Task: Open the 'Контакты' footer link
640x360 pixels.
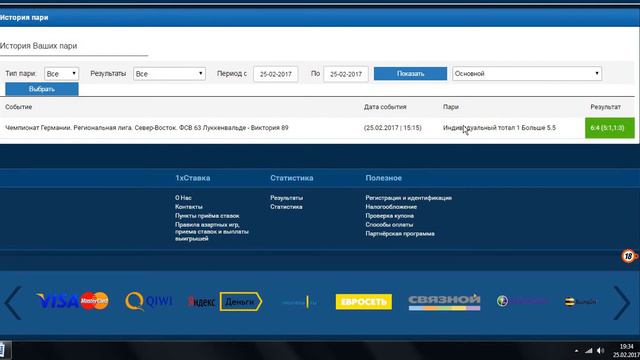Action: 189,207
